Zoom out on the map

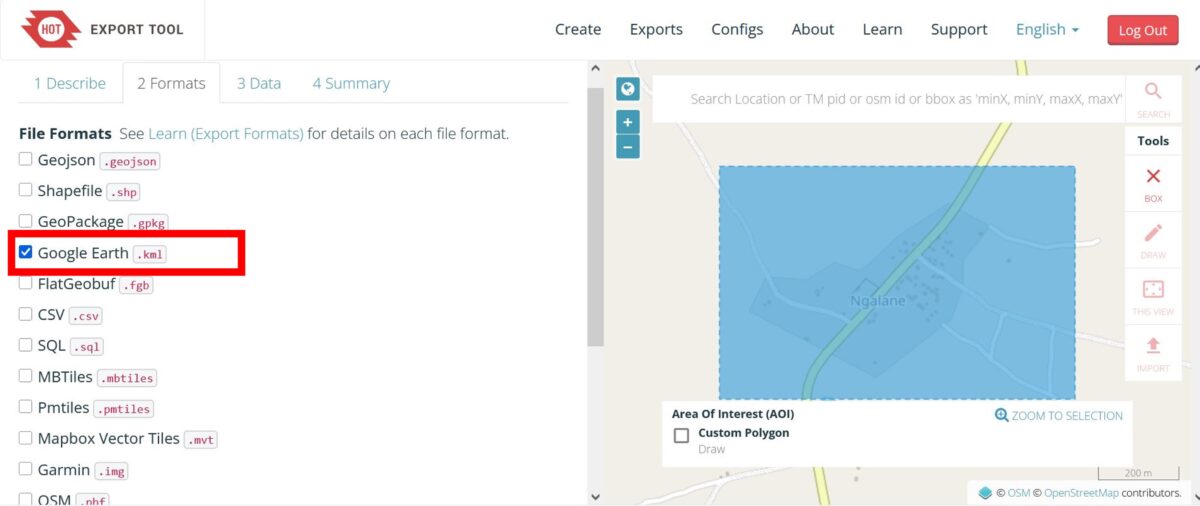[628, 147]
